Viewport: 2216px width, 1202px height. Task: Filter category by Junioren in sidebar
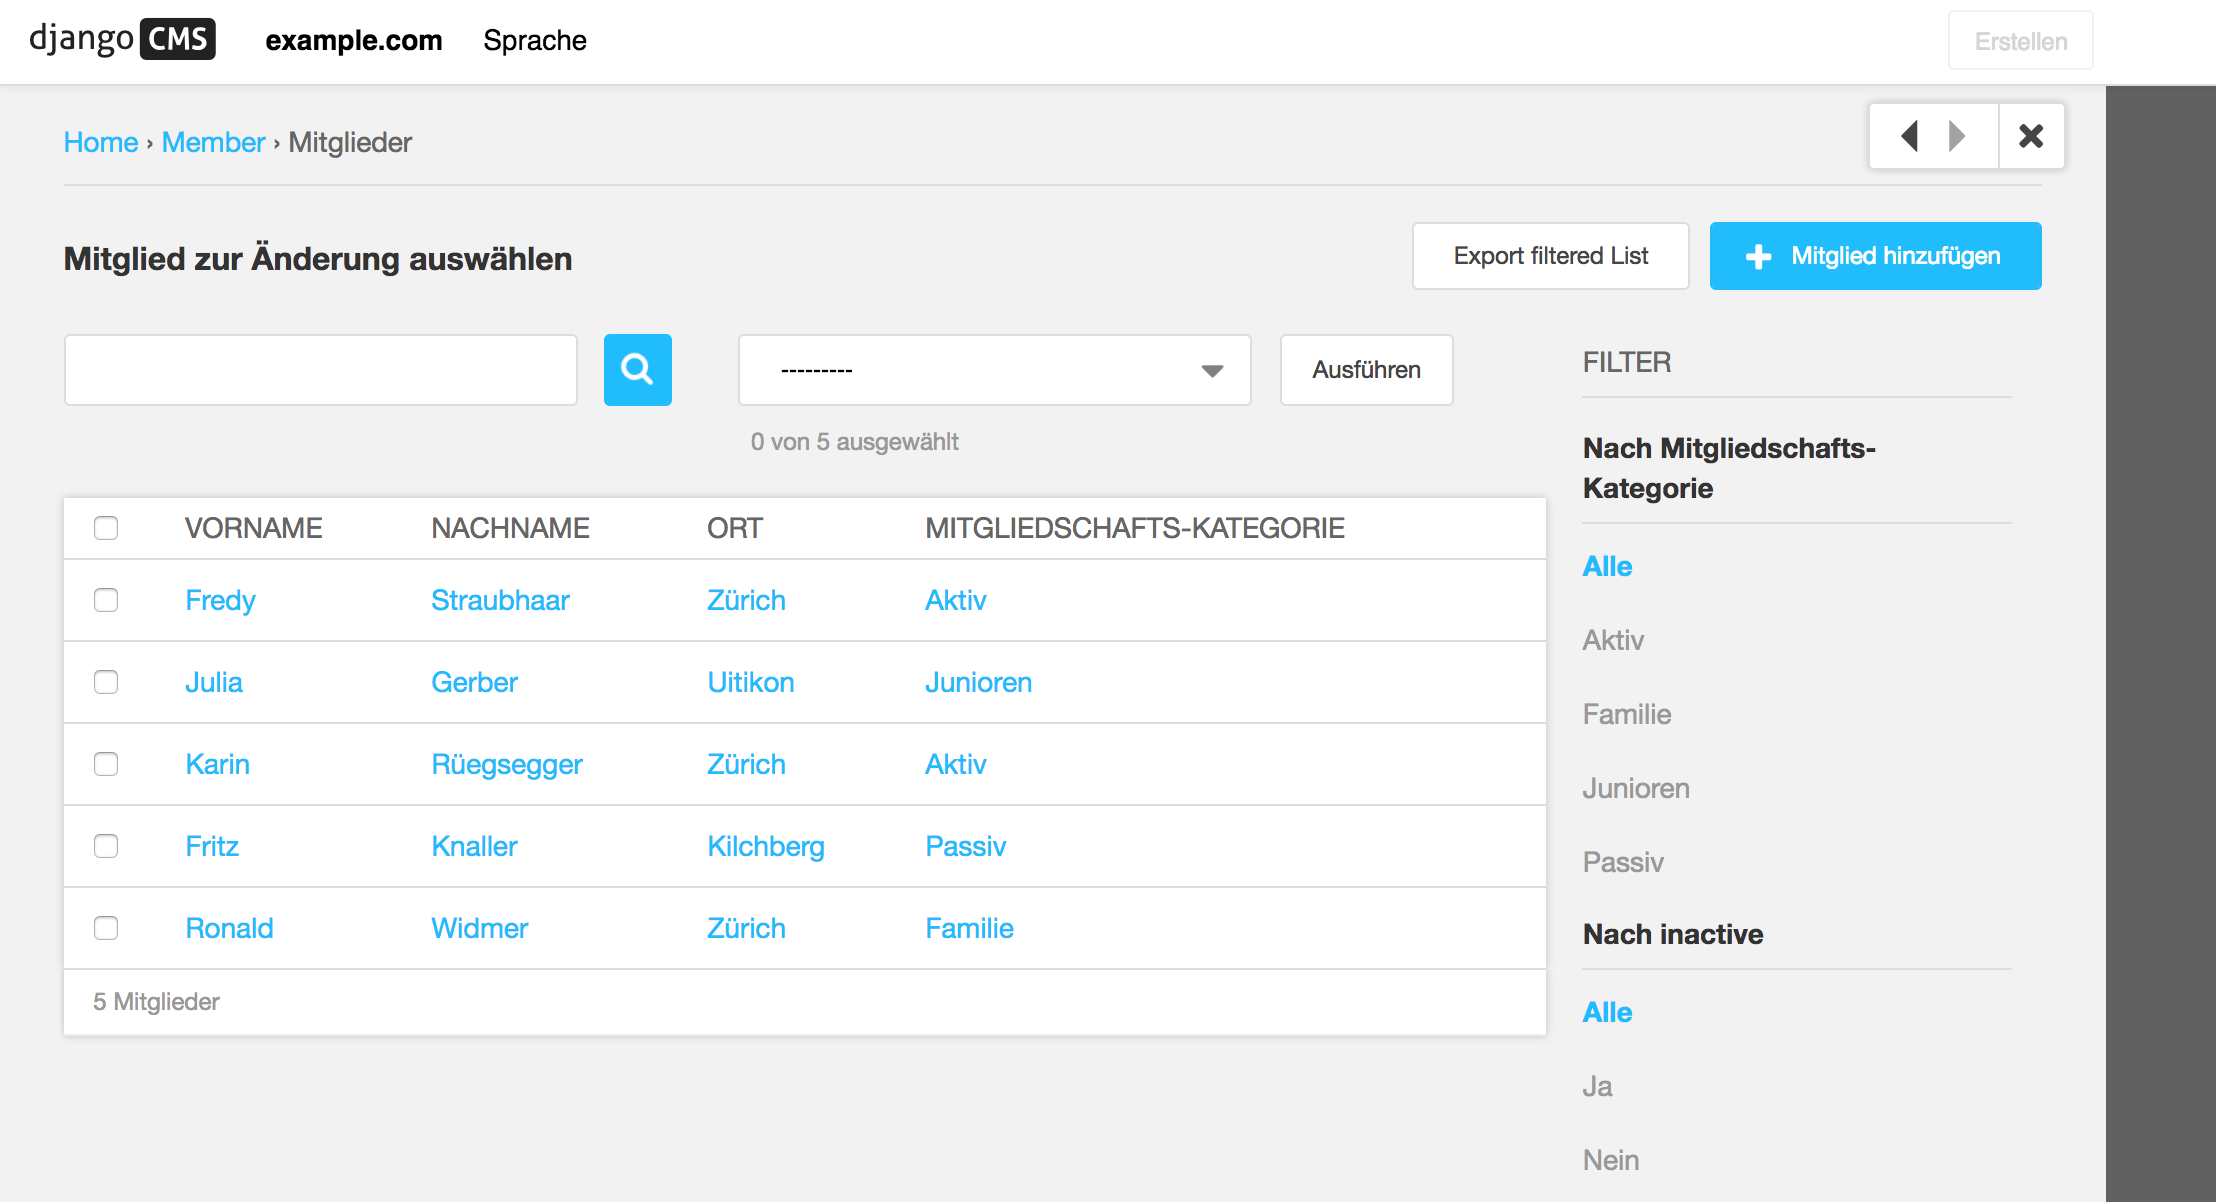coord(1636,788)
